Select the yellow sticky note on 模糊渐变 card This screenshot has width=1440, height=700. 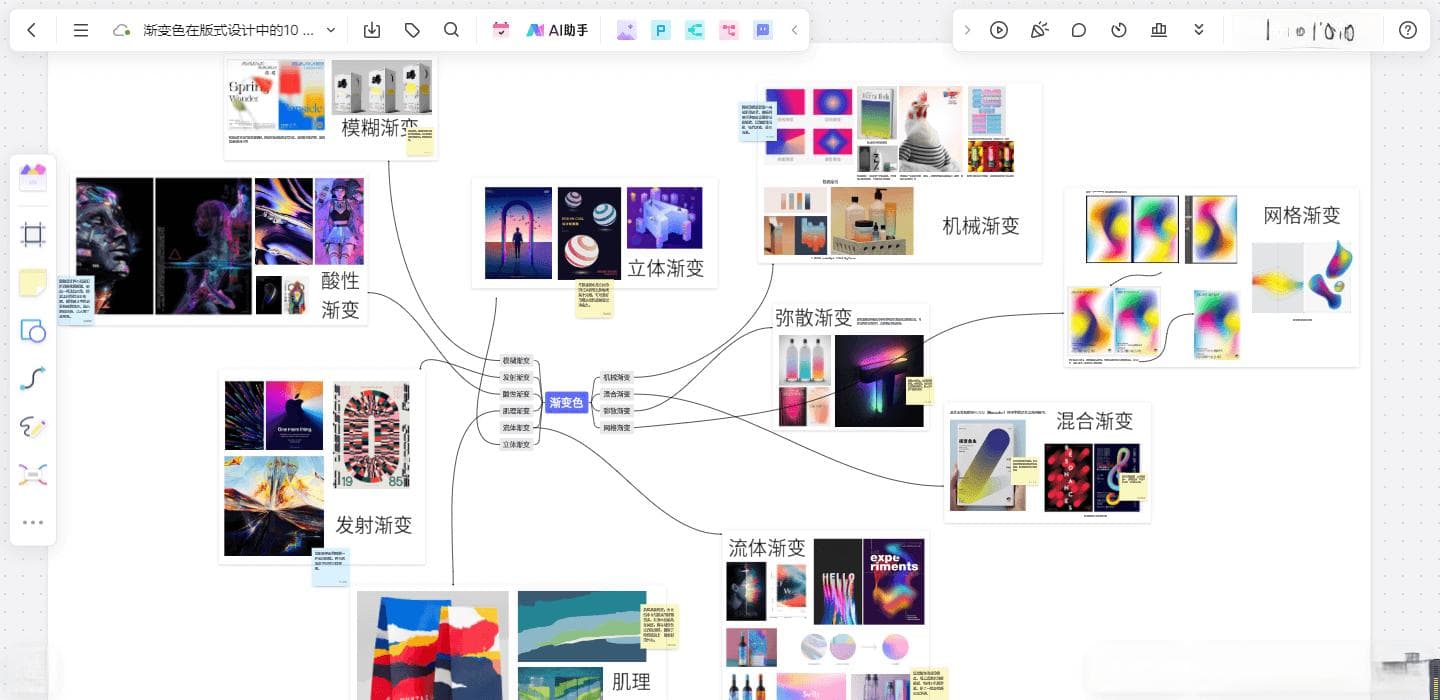click(420, 141)
